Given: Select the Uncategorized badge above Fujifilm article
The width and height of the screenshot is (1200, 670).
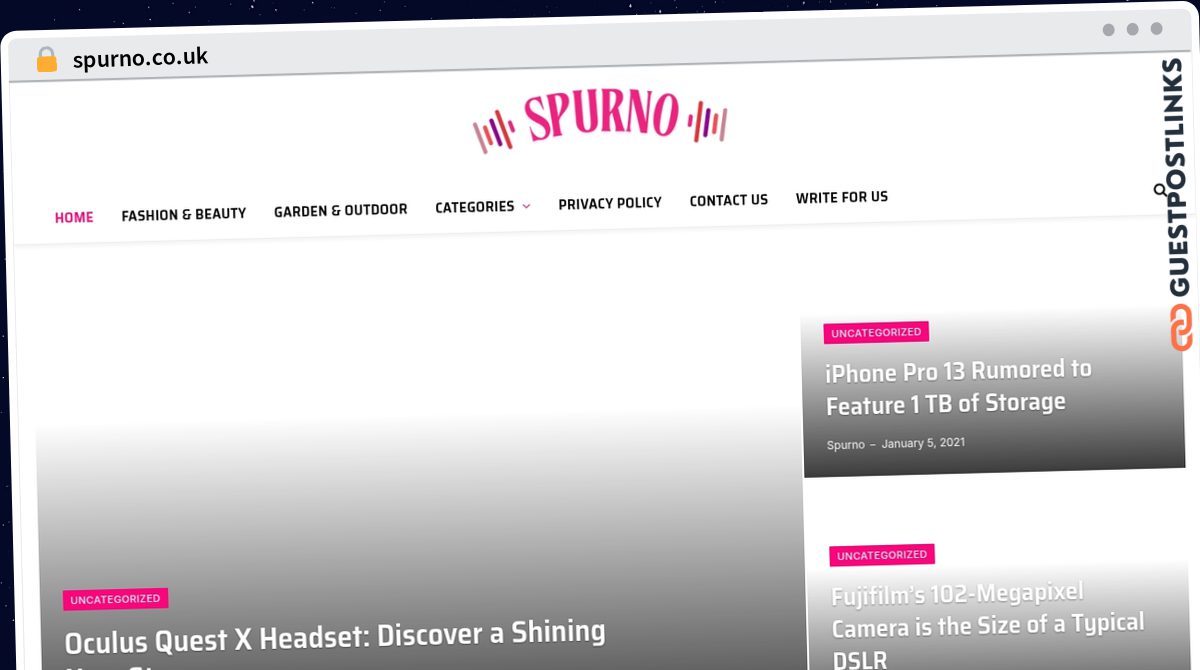Looking at the screenshot, I should coord(882,555).
